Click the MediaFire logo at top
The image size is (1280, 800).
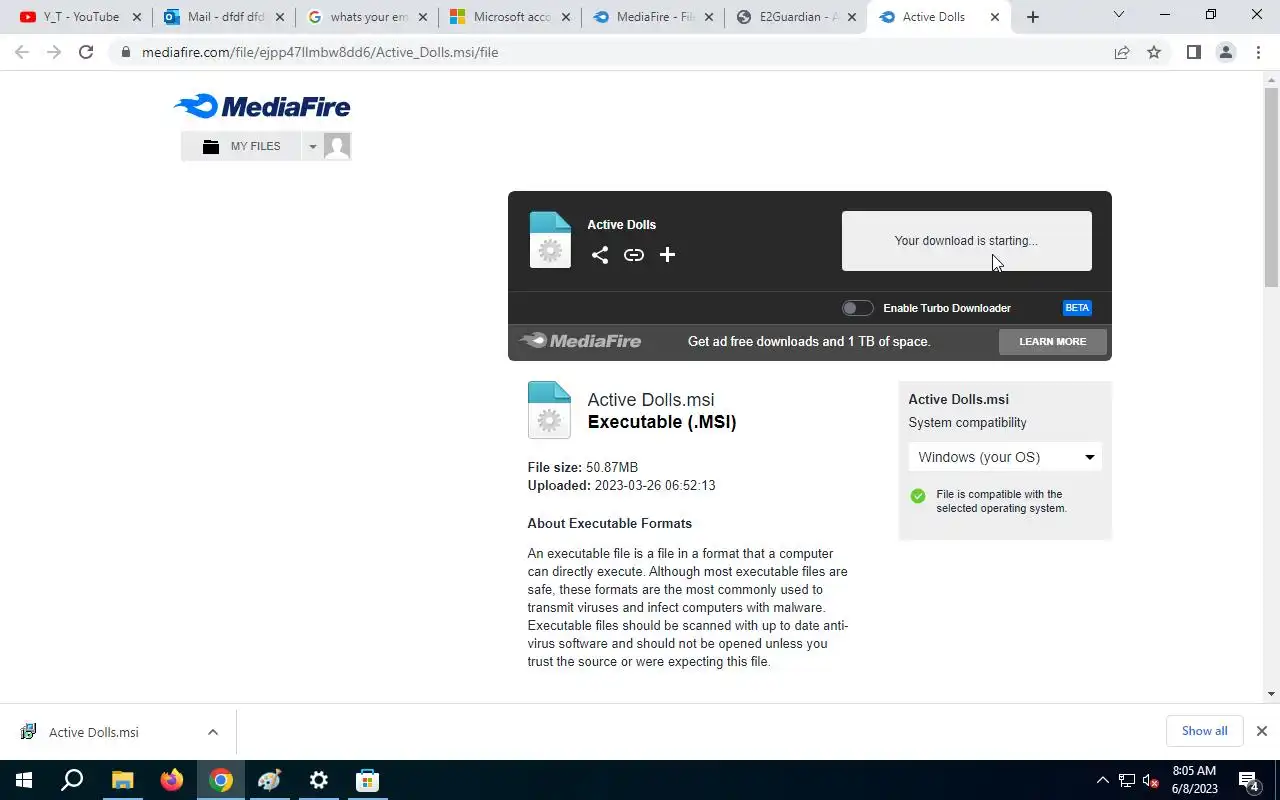pos(262,106)
